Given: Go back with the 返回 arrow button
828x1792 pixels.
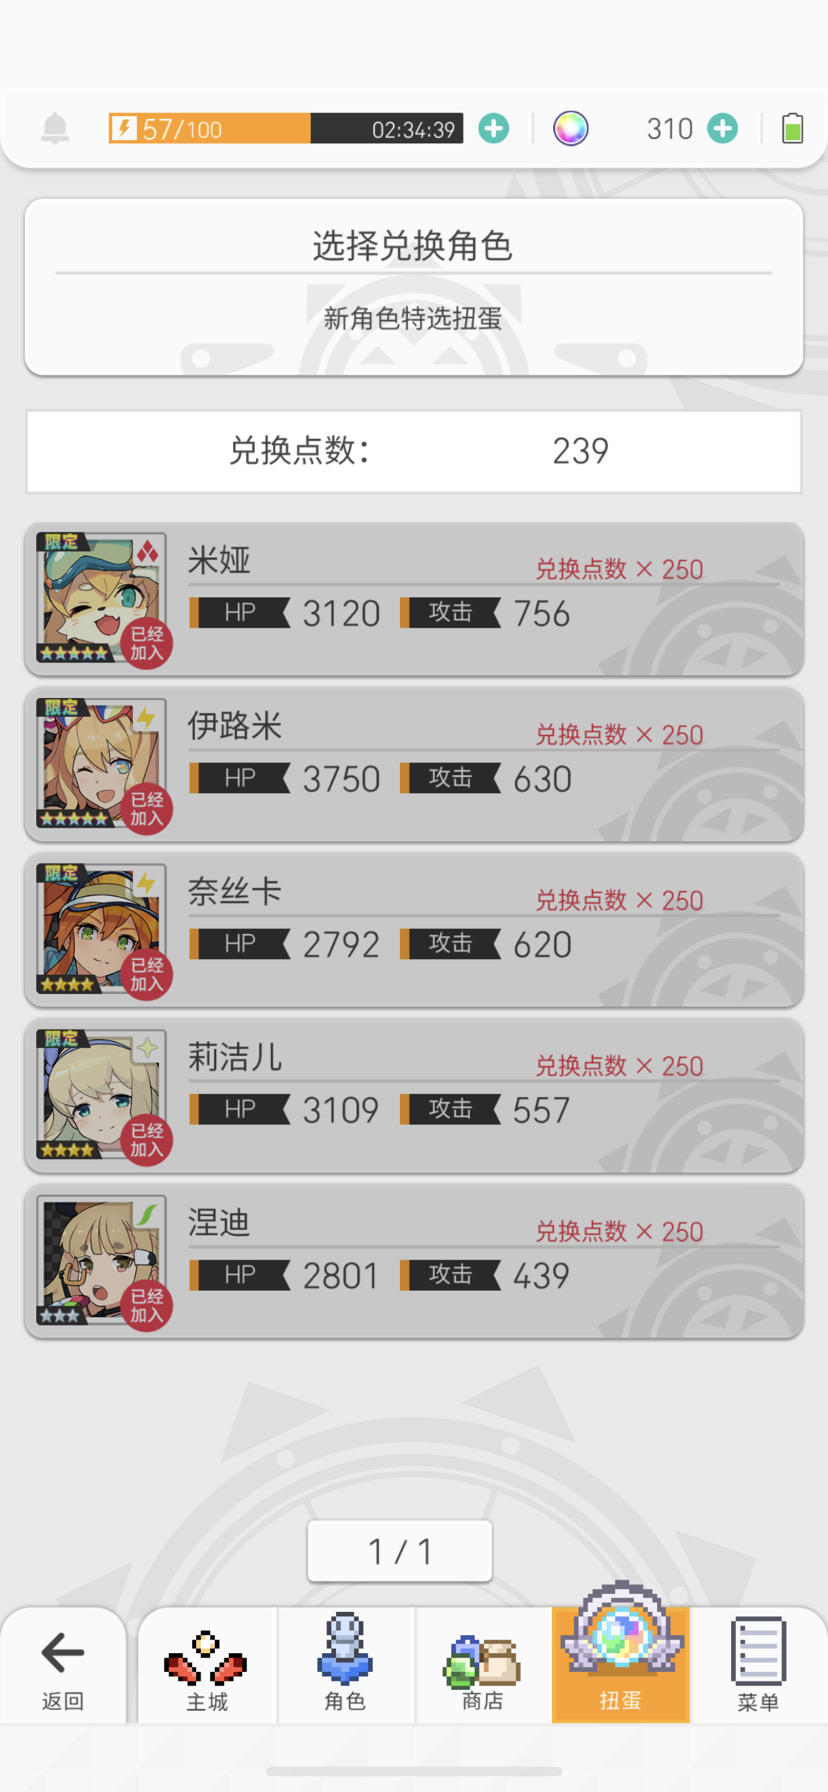Looking at the screenshot, I should pyautogui.click(x=63, y=1666).
